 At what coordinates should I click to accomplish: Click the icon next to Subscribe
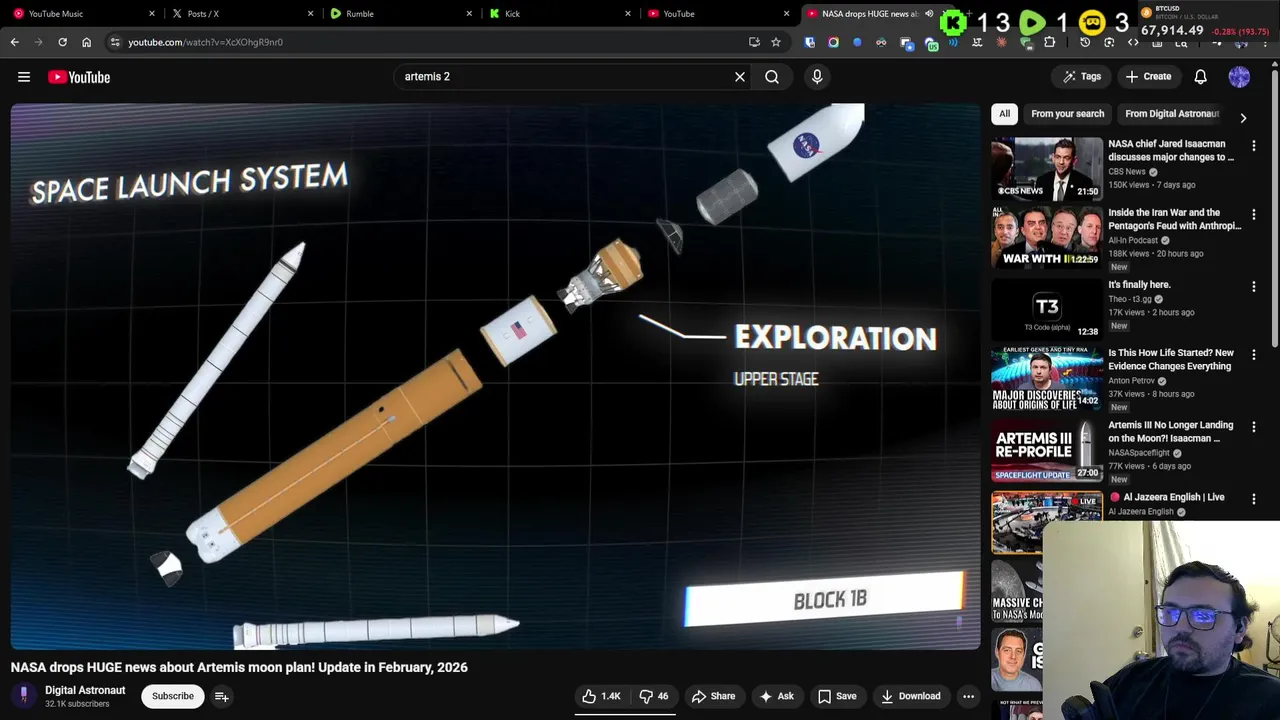click(x=222, y=697)
